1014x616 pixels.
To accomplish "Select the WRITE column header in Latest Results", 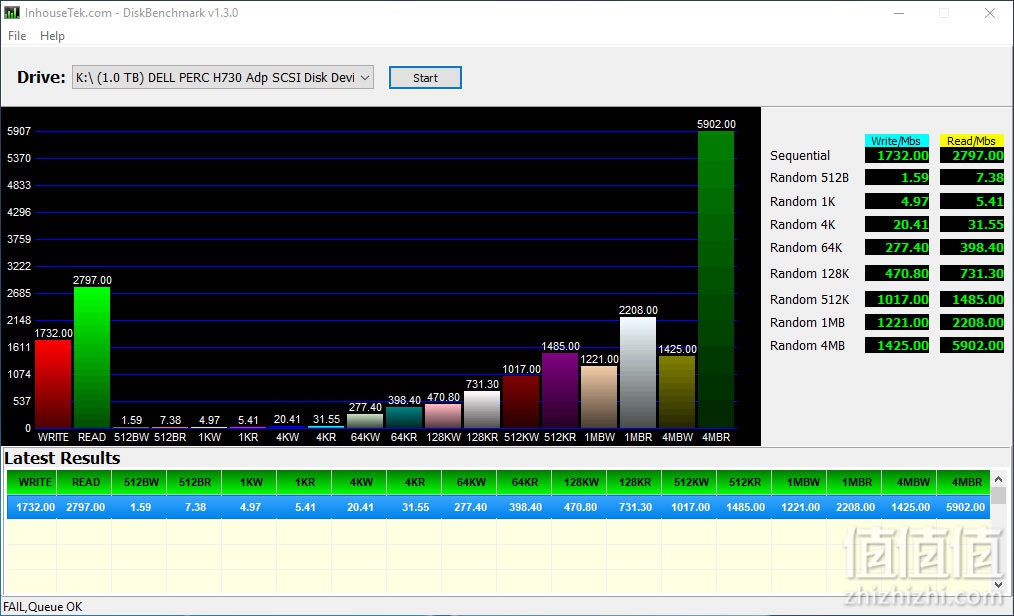I will coord(32,482).
